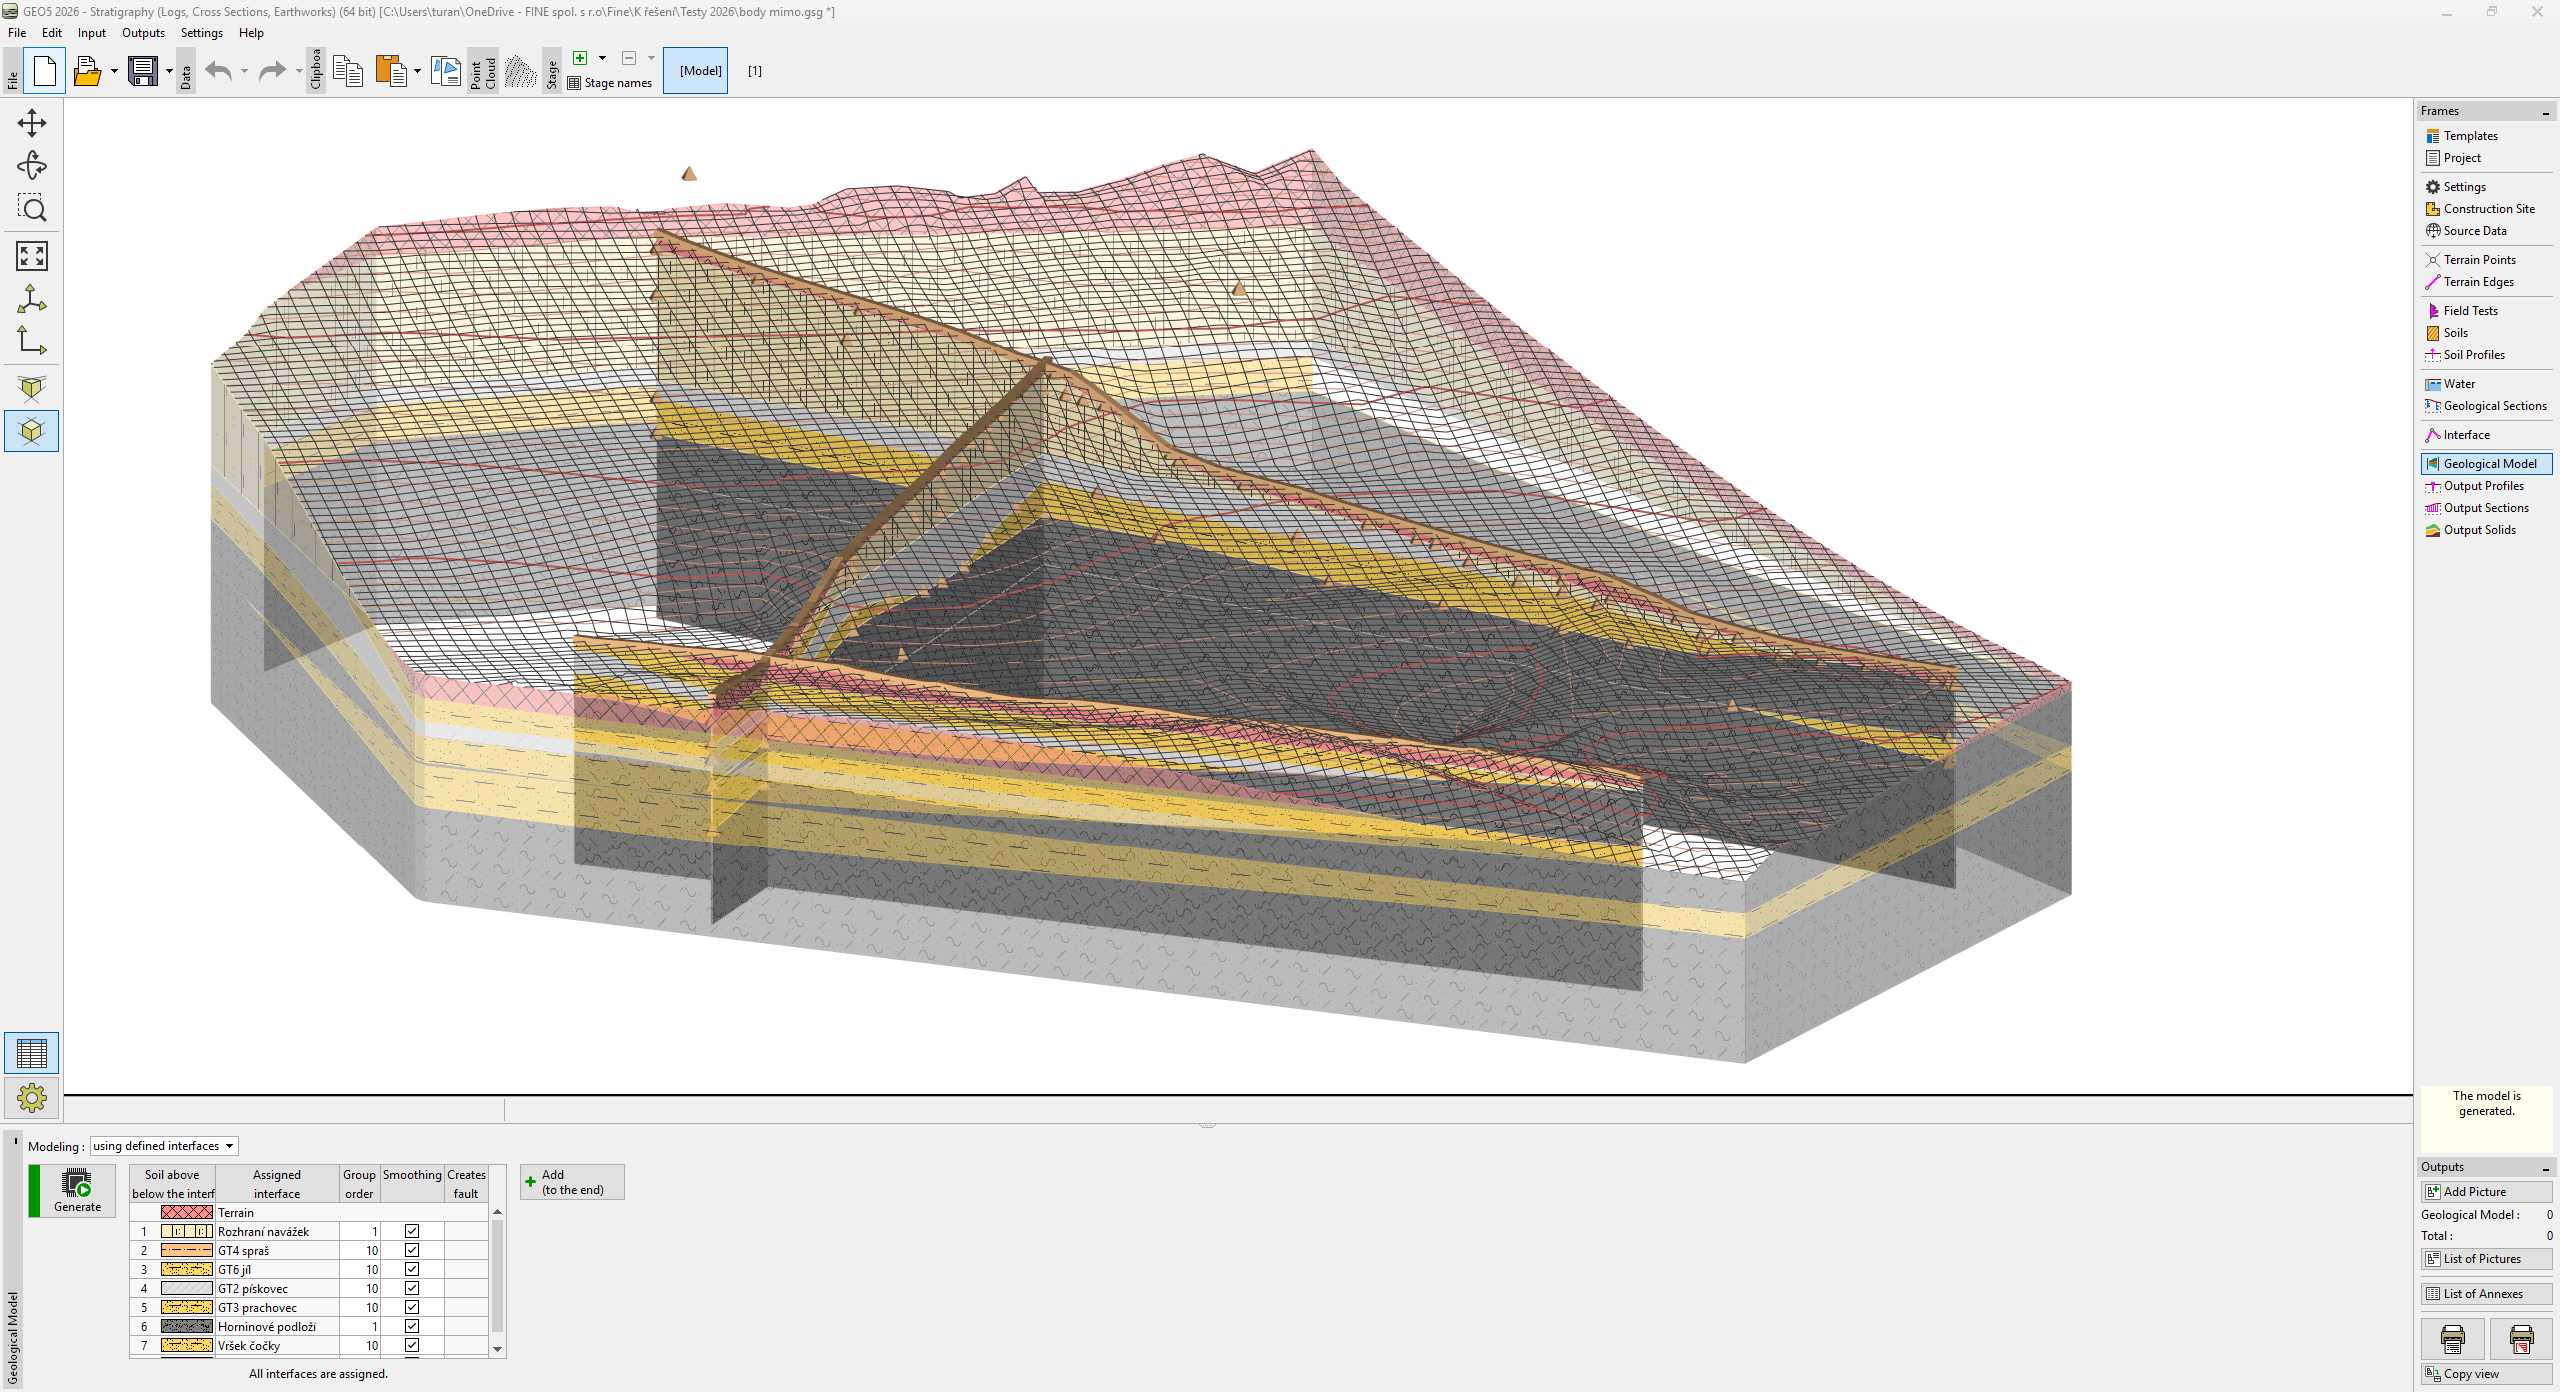2560x1392 pixels.
Task: Click the Point Cloud toolbar icon
Action: click(520, 71)
